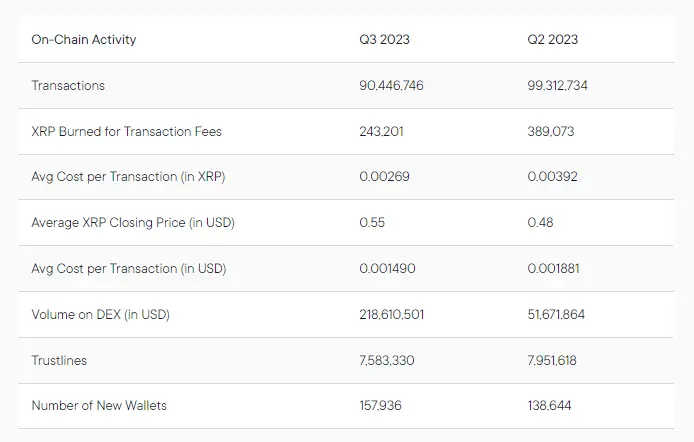Image resolution: width=694 pixels, height=442 pixels.
Task: Click the DEX volume value 218,610,501
Action: coord(392,314)
